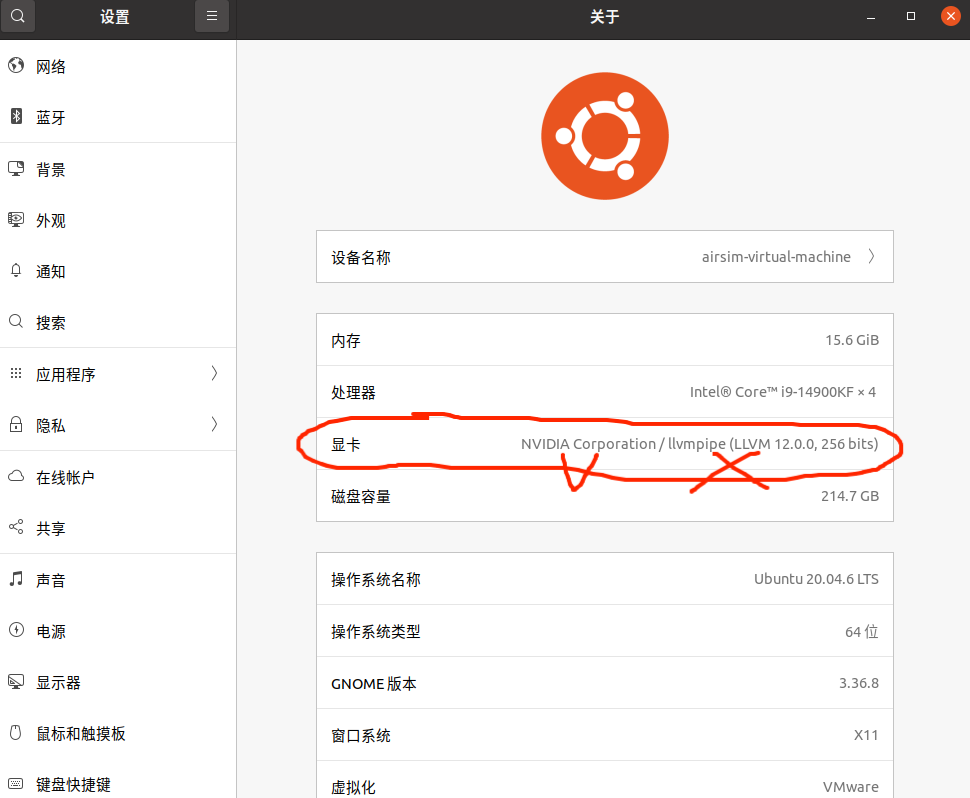The image size is (970, 798).
Task: Click the 显卡 label
Action: pos(346,445)
